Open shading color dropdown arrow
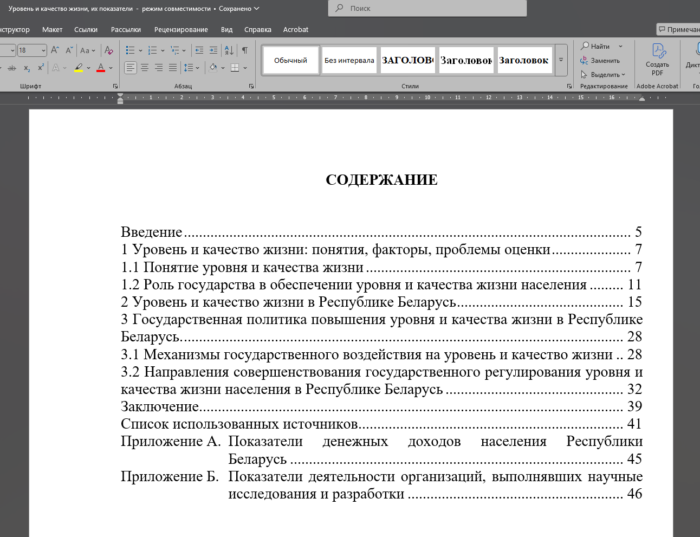 pos(223,68)
